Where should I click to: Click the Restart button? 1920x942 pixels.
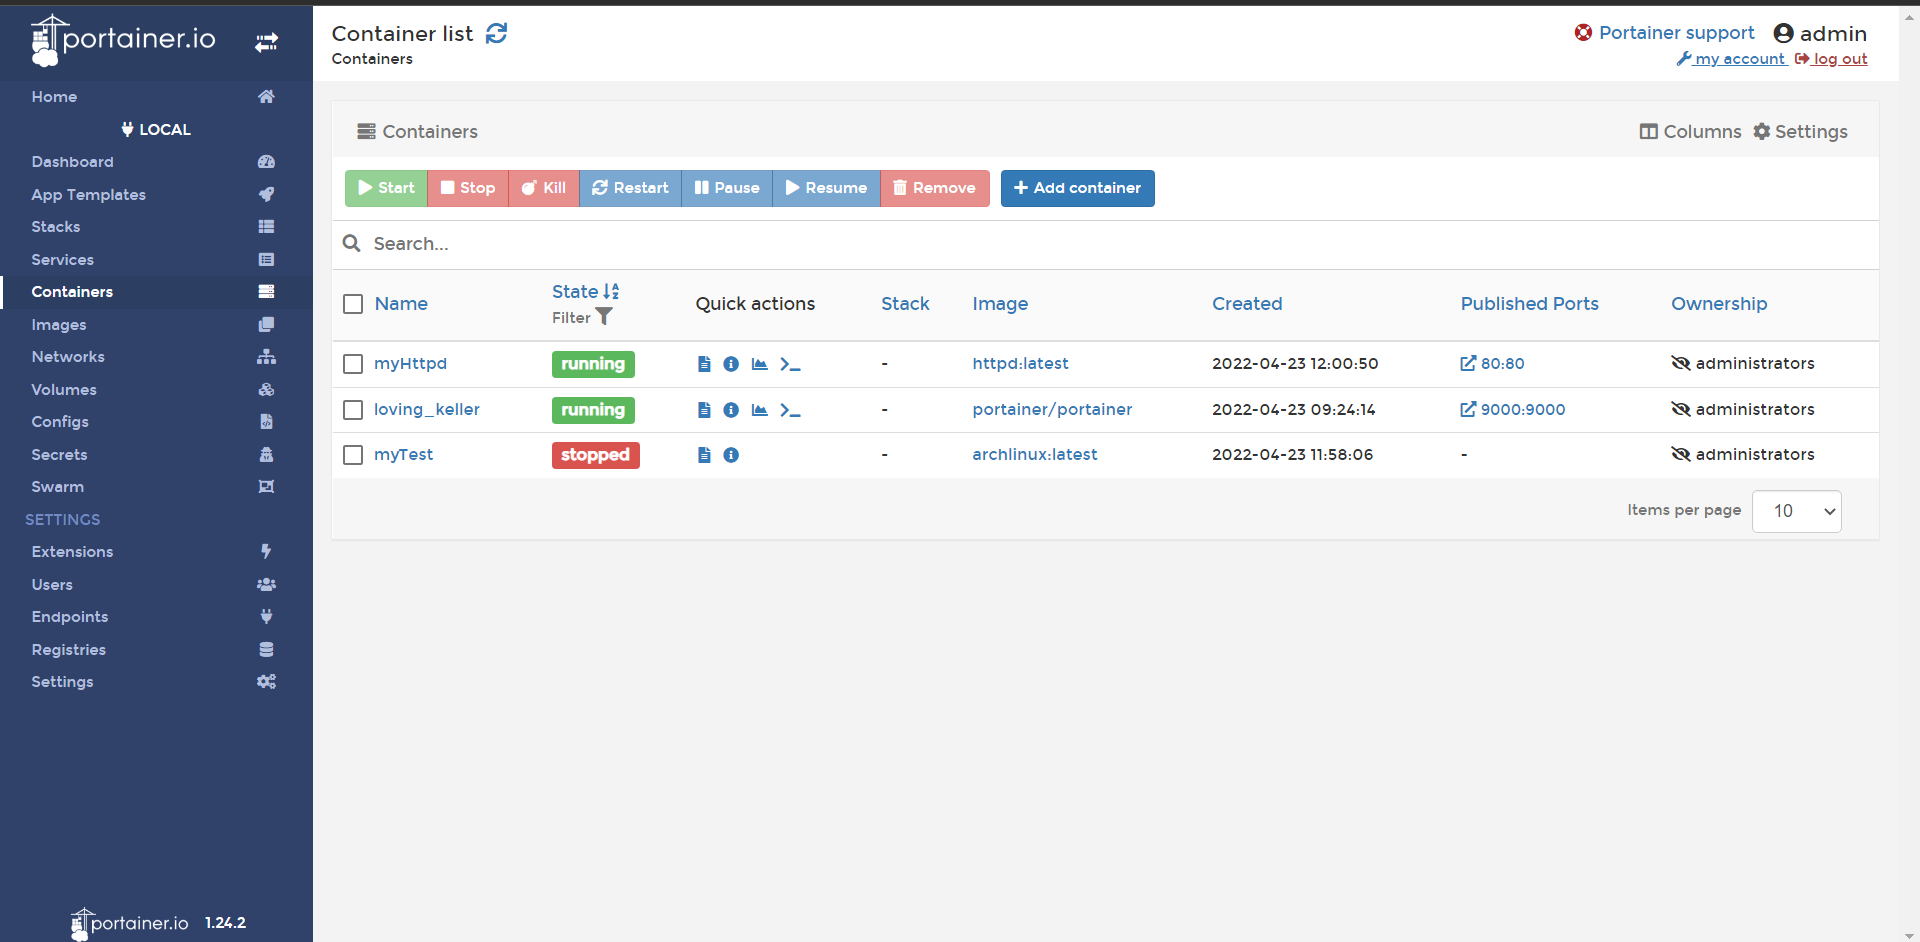coord(630,188)
